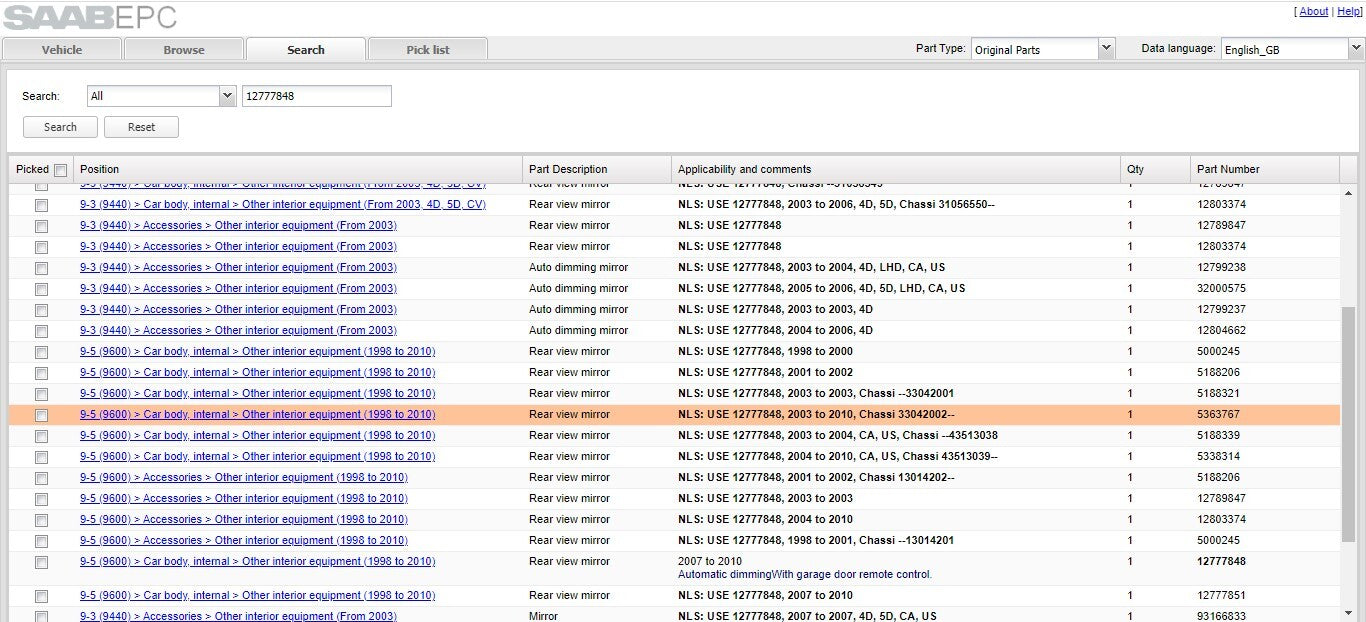Click the Part Description column header

pos(597,169)
